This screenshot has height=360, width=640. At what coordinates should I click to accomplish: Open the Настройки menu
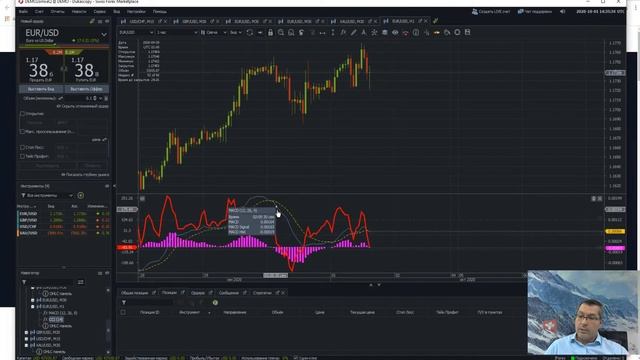[136, 11]
